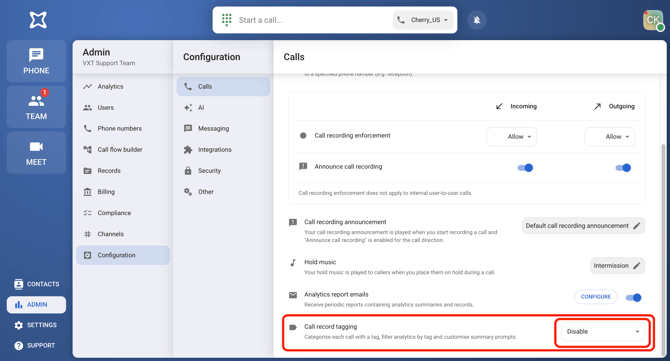The height and width of the screenshot is (361, 670).
Task: Click the Analytics report emails envelope icon
Action: pos(293,295)
